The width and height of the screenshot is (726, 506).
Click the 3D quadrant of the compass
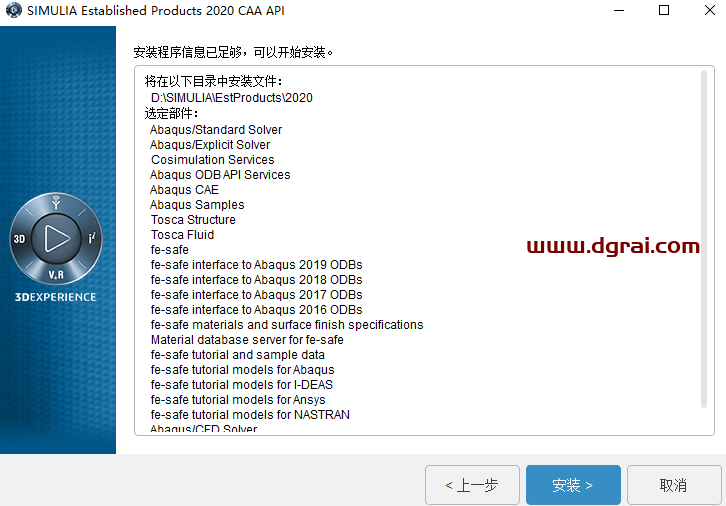[x=20, y=240]
